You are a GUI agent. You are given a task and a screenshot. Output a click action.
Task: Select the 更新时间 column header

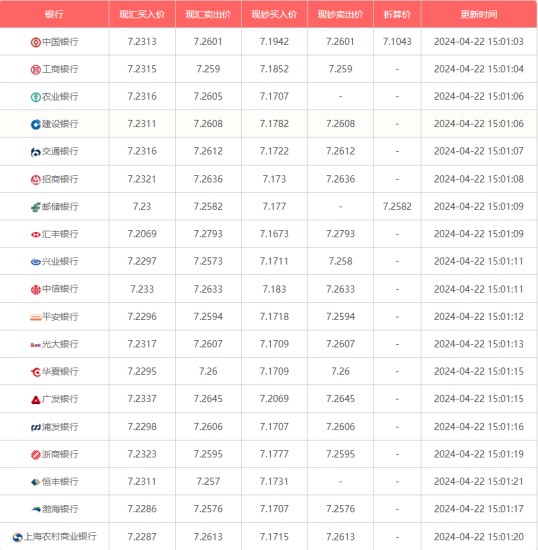point(479,14)
